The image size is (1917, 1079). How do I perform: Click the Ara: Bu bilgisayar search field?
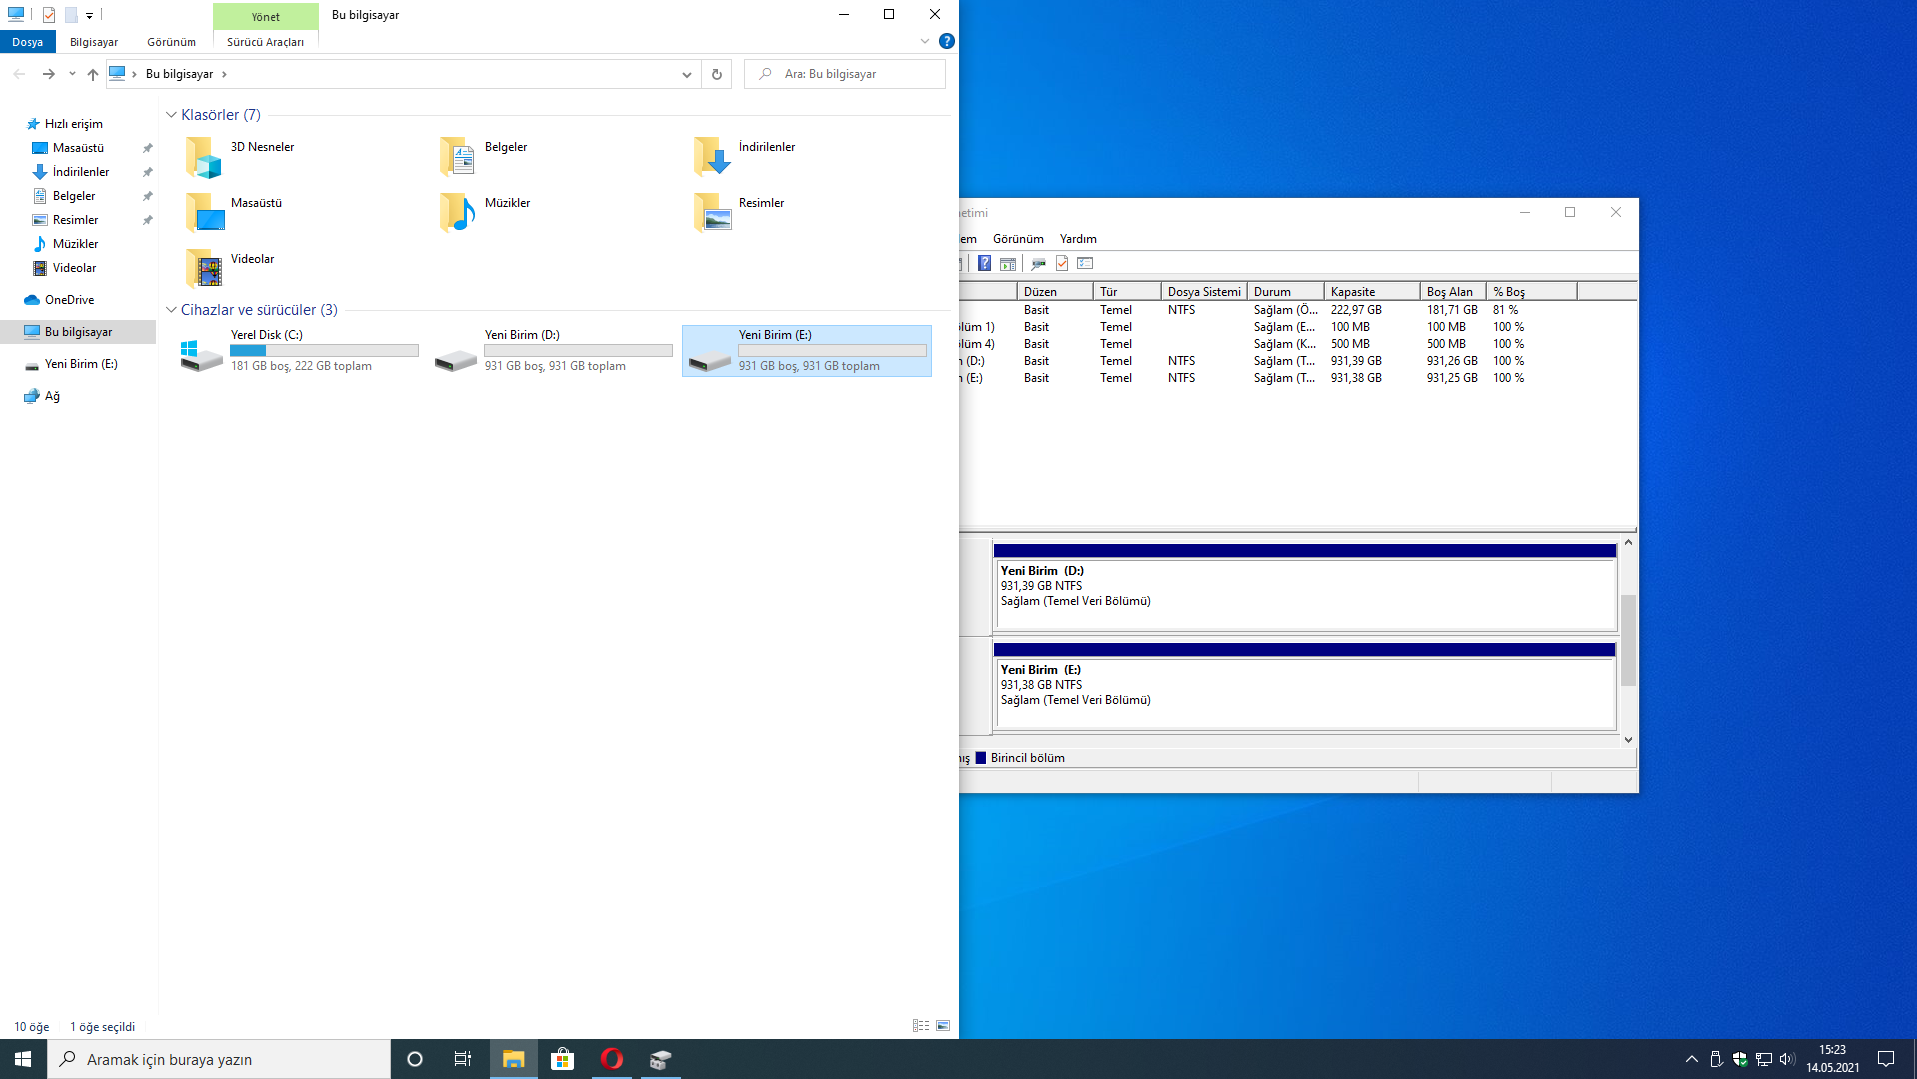coord(845,74)
